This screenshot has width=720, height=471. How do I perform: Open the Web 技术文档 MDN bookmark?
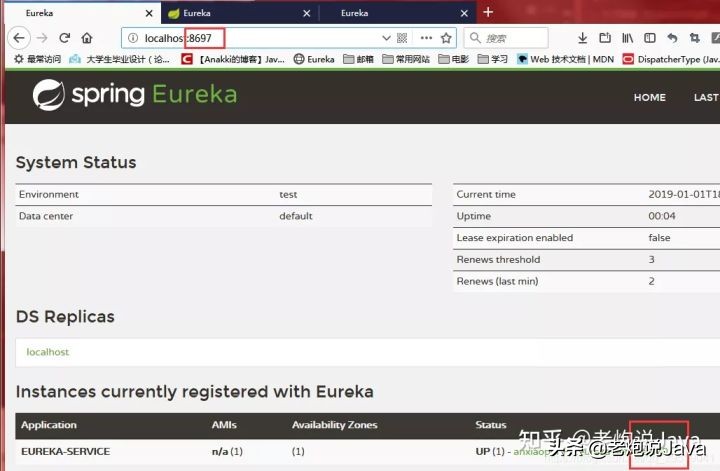(x=565, y=59)
